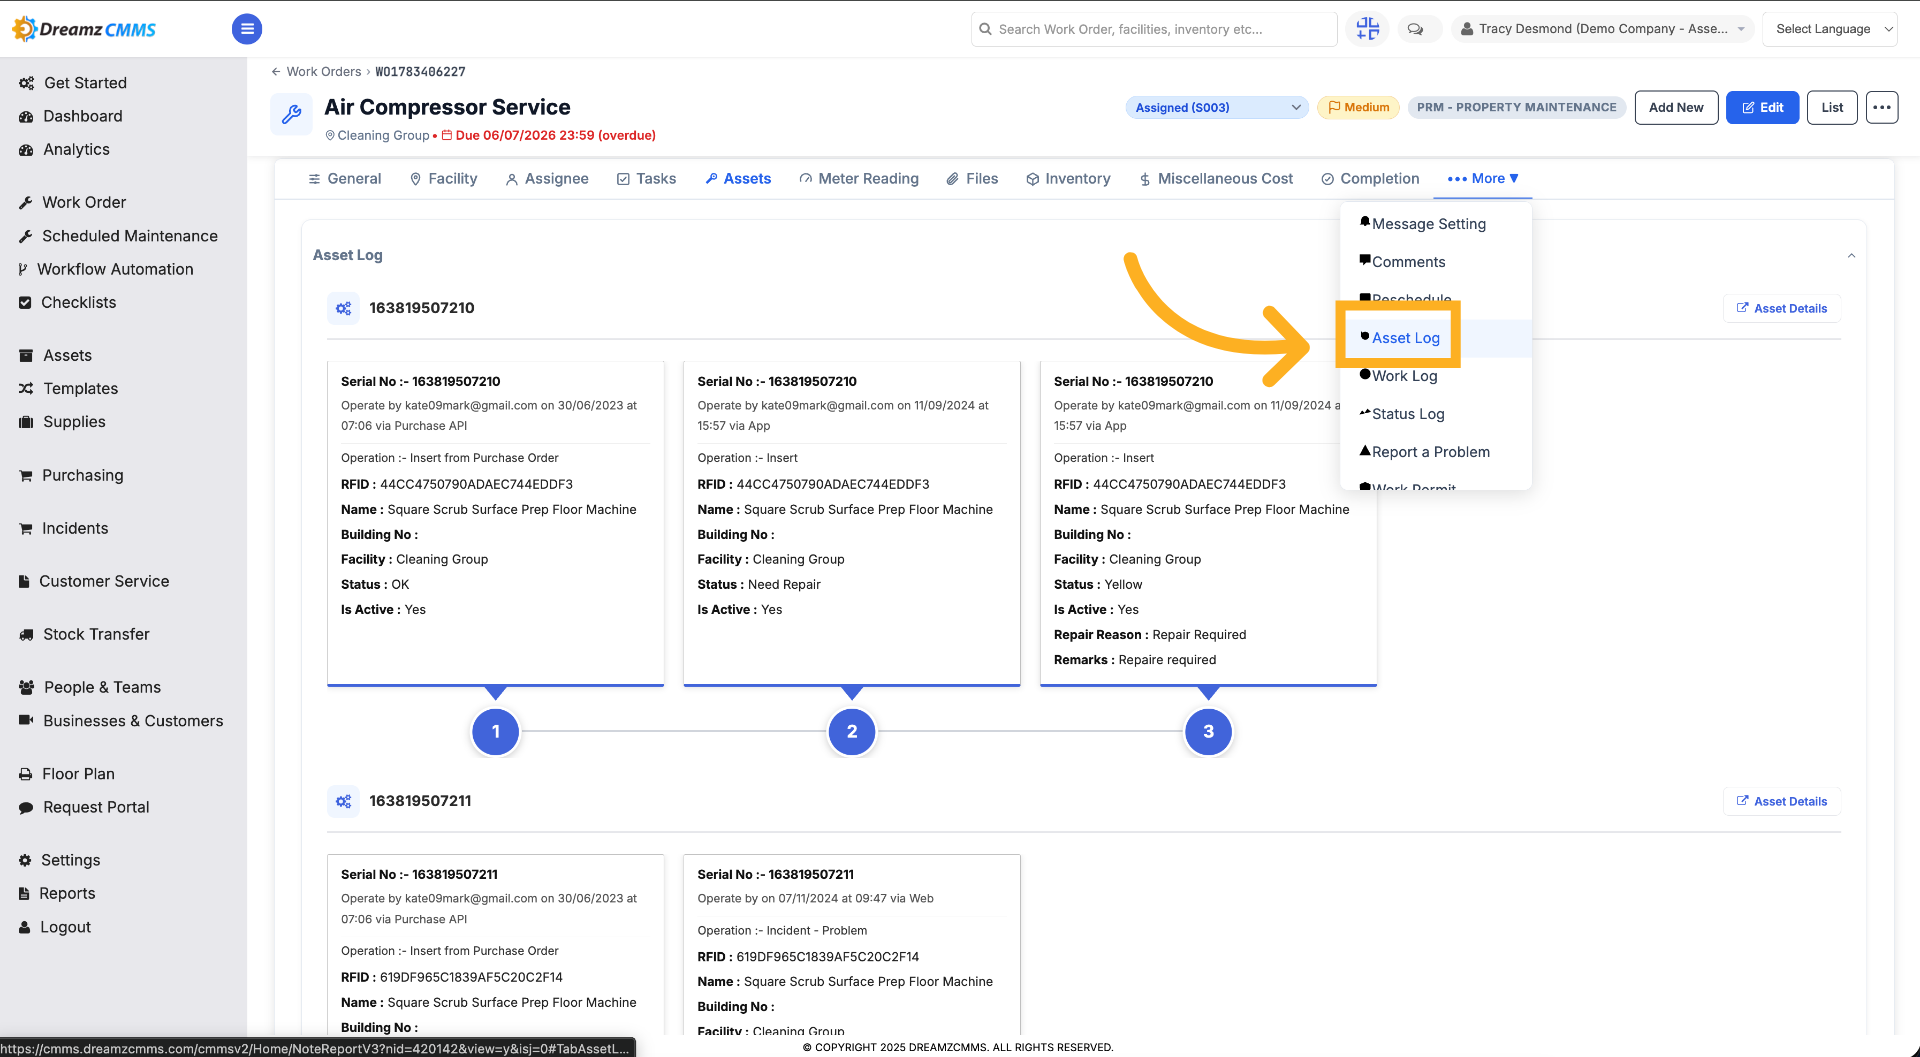Open Work Order in the sidebar
1920x1057 pixels.
(84, 202)
